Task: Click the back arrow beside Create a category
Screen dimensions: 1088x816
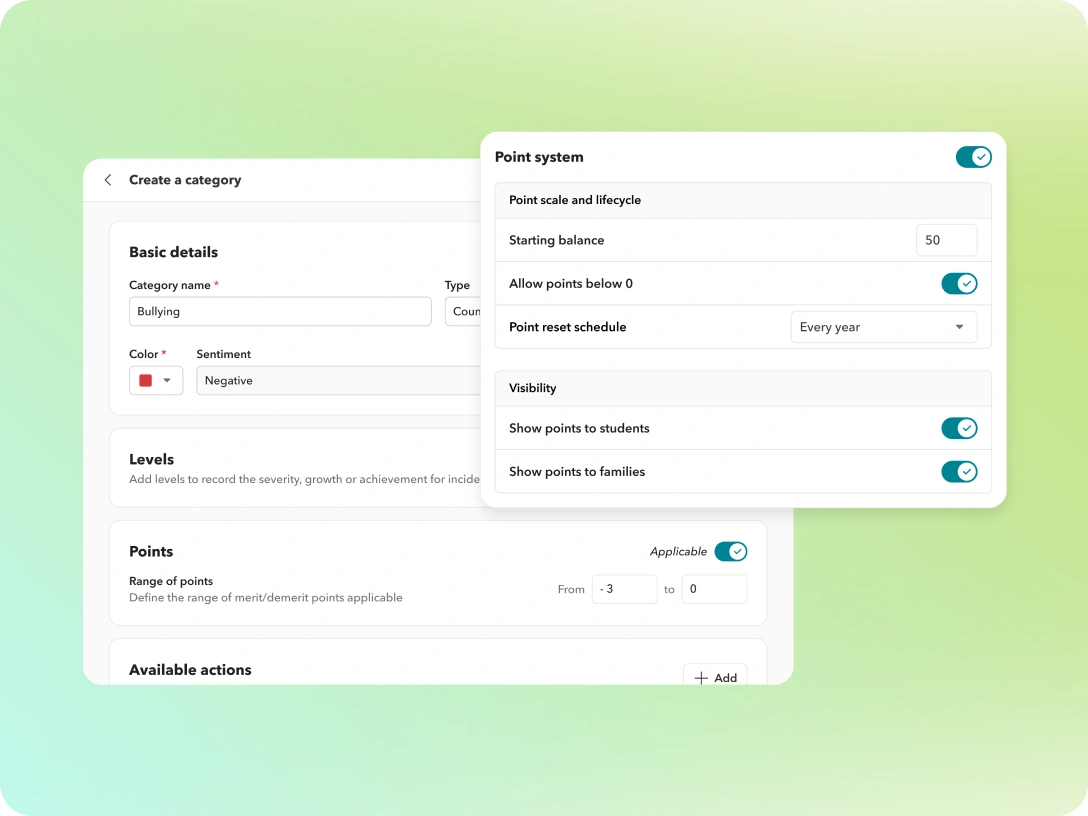Action: [108, 180]
